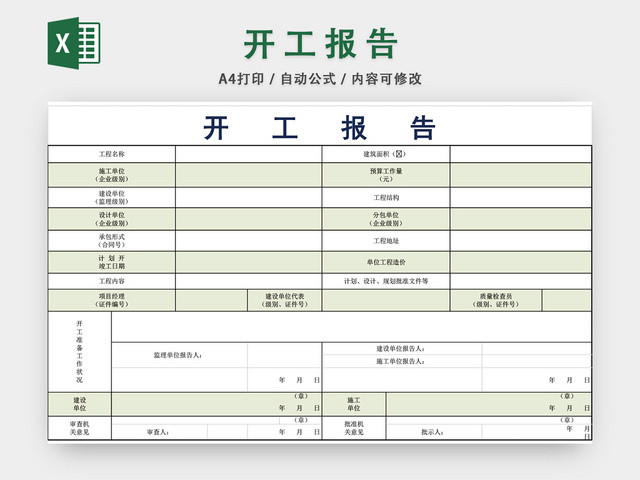640x480 pixels.
Task: Click the empty value cell beside 工程名称
Action: point(249,154)
